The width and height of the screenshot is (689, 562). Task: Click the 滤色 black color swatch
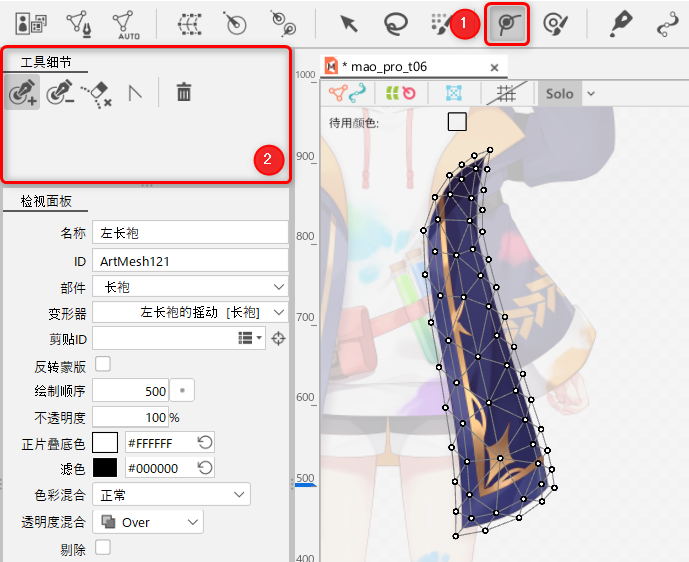pos(105,468)
